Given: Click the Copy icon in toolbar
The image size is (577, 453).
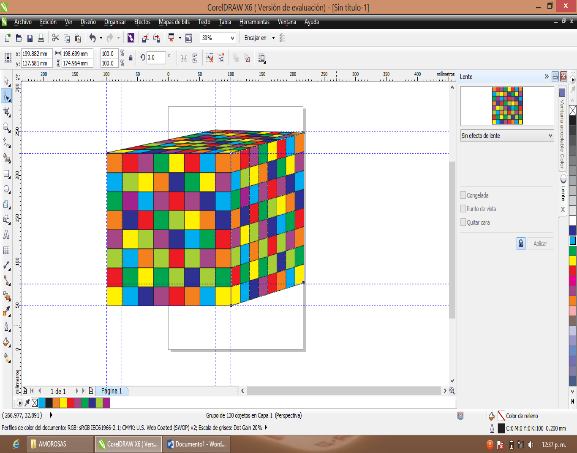Looking at the screenshot, I should point(67,38).
